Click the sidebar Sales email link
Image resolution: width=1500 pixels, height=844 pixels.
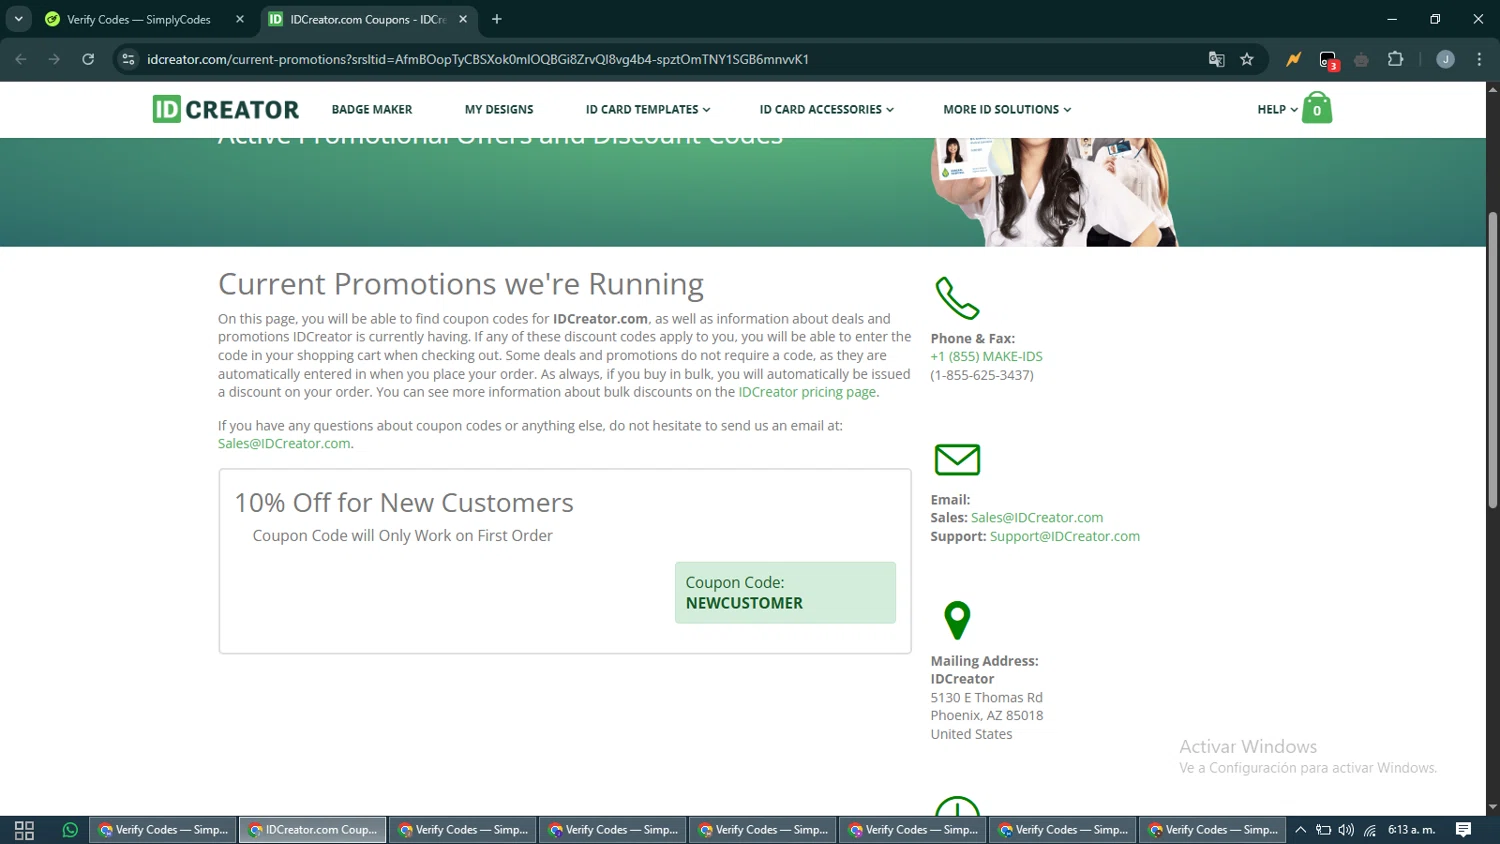click(1037, 517)
